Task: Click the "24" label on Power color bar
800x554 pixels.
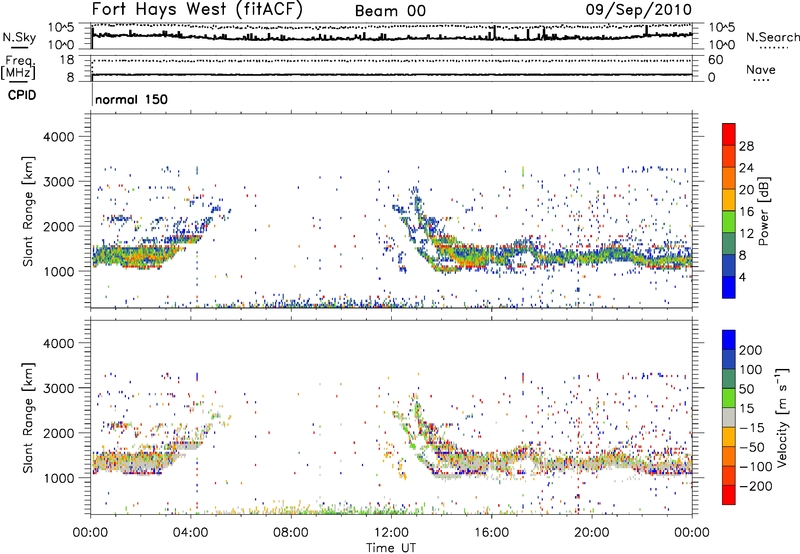Action: (x=746, y=168)
